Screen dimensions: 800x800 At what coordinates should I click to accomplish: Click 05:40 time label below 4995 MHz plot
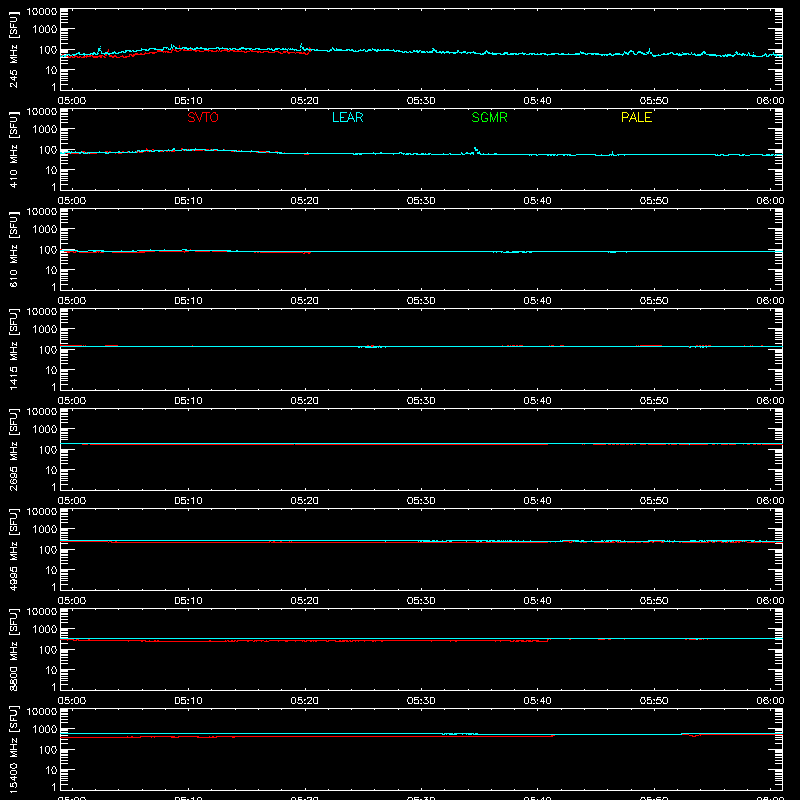point(537,601)
